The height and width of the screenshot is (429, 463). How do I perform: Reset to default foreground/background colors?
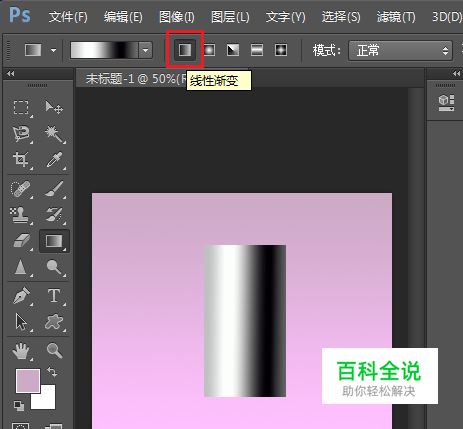coord(19,406)
